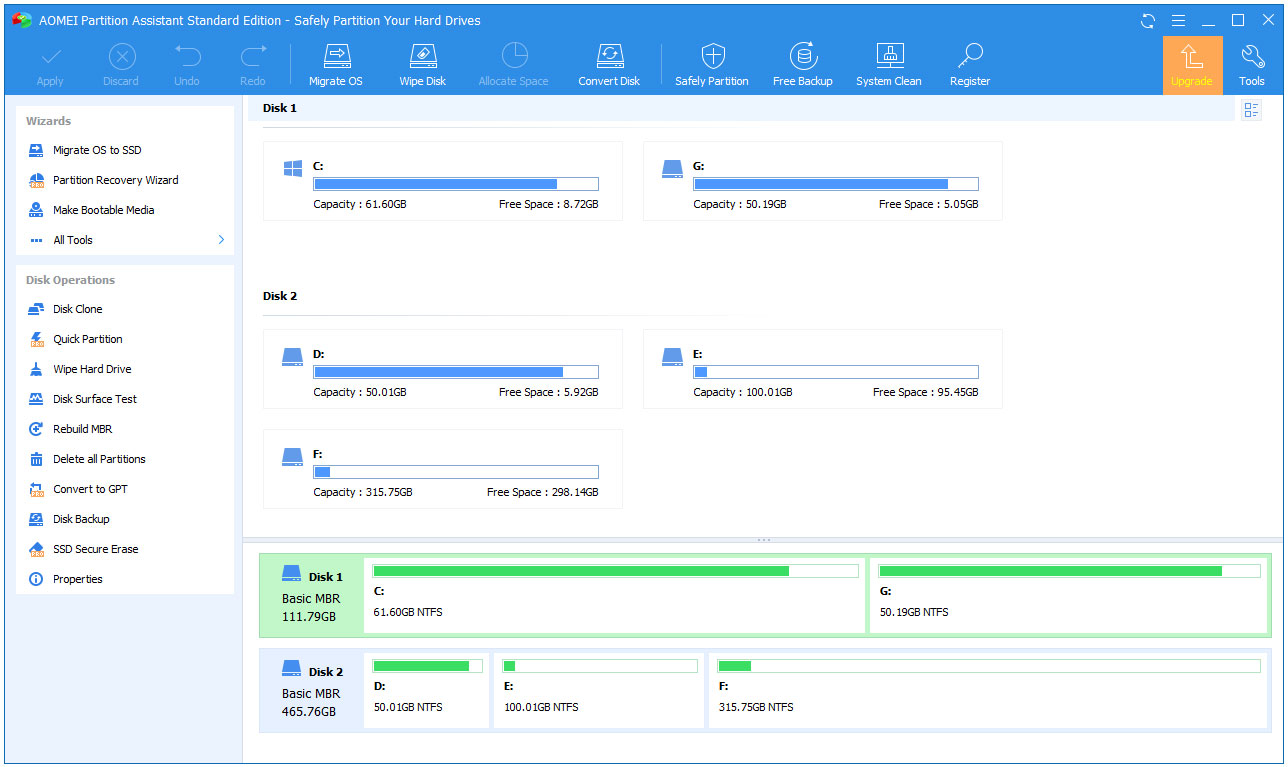Launch the Safely Partition shield icon
The height and width of the screenshot is (767, 1288).
coord(711,57)
